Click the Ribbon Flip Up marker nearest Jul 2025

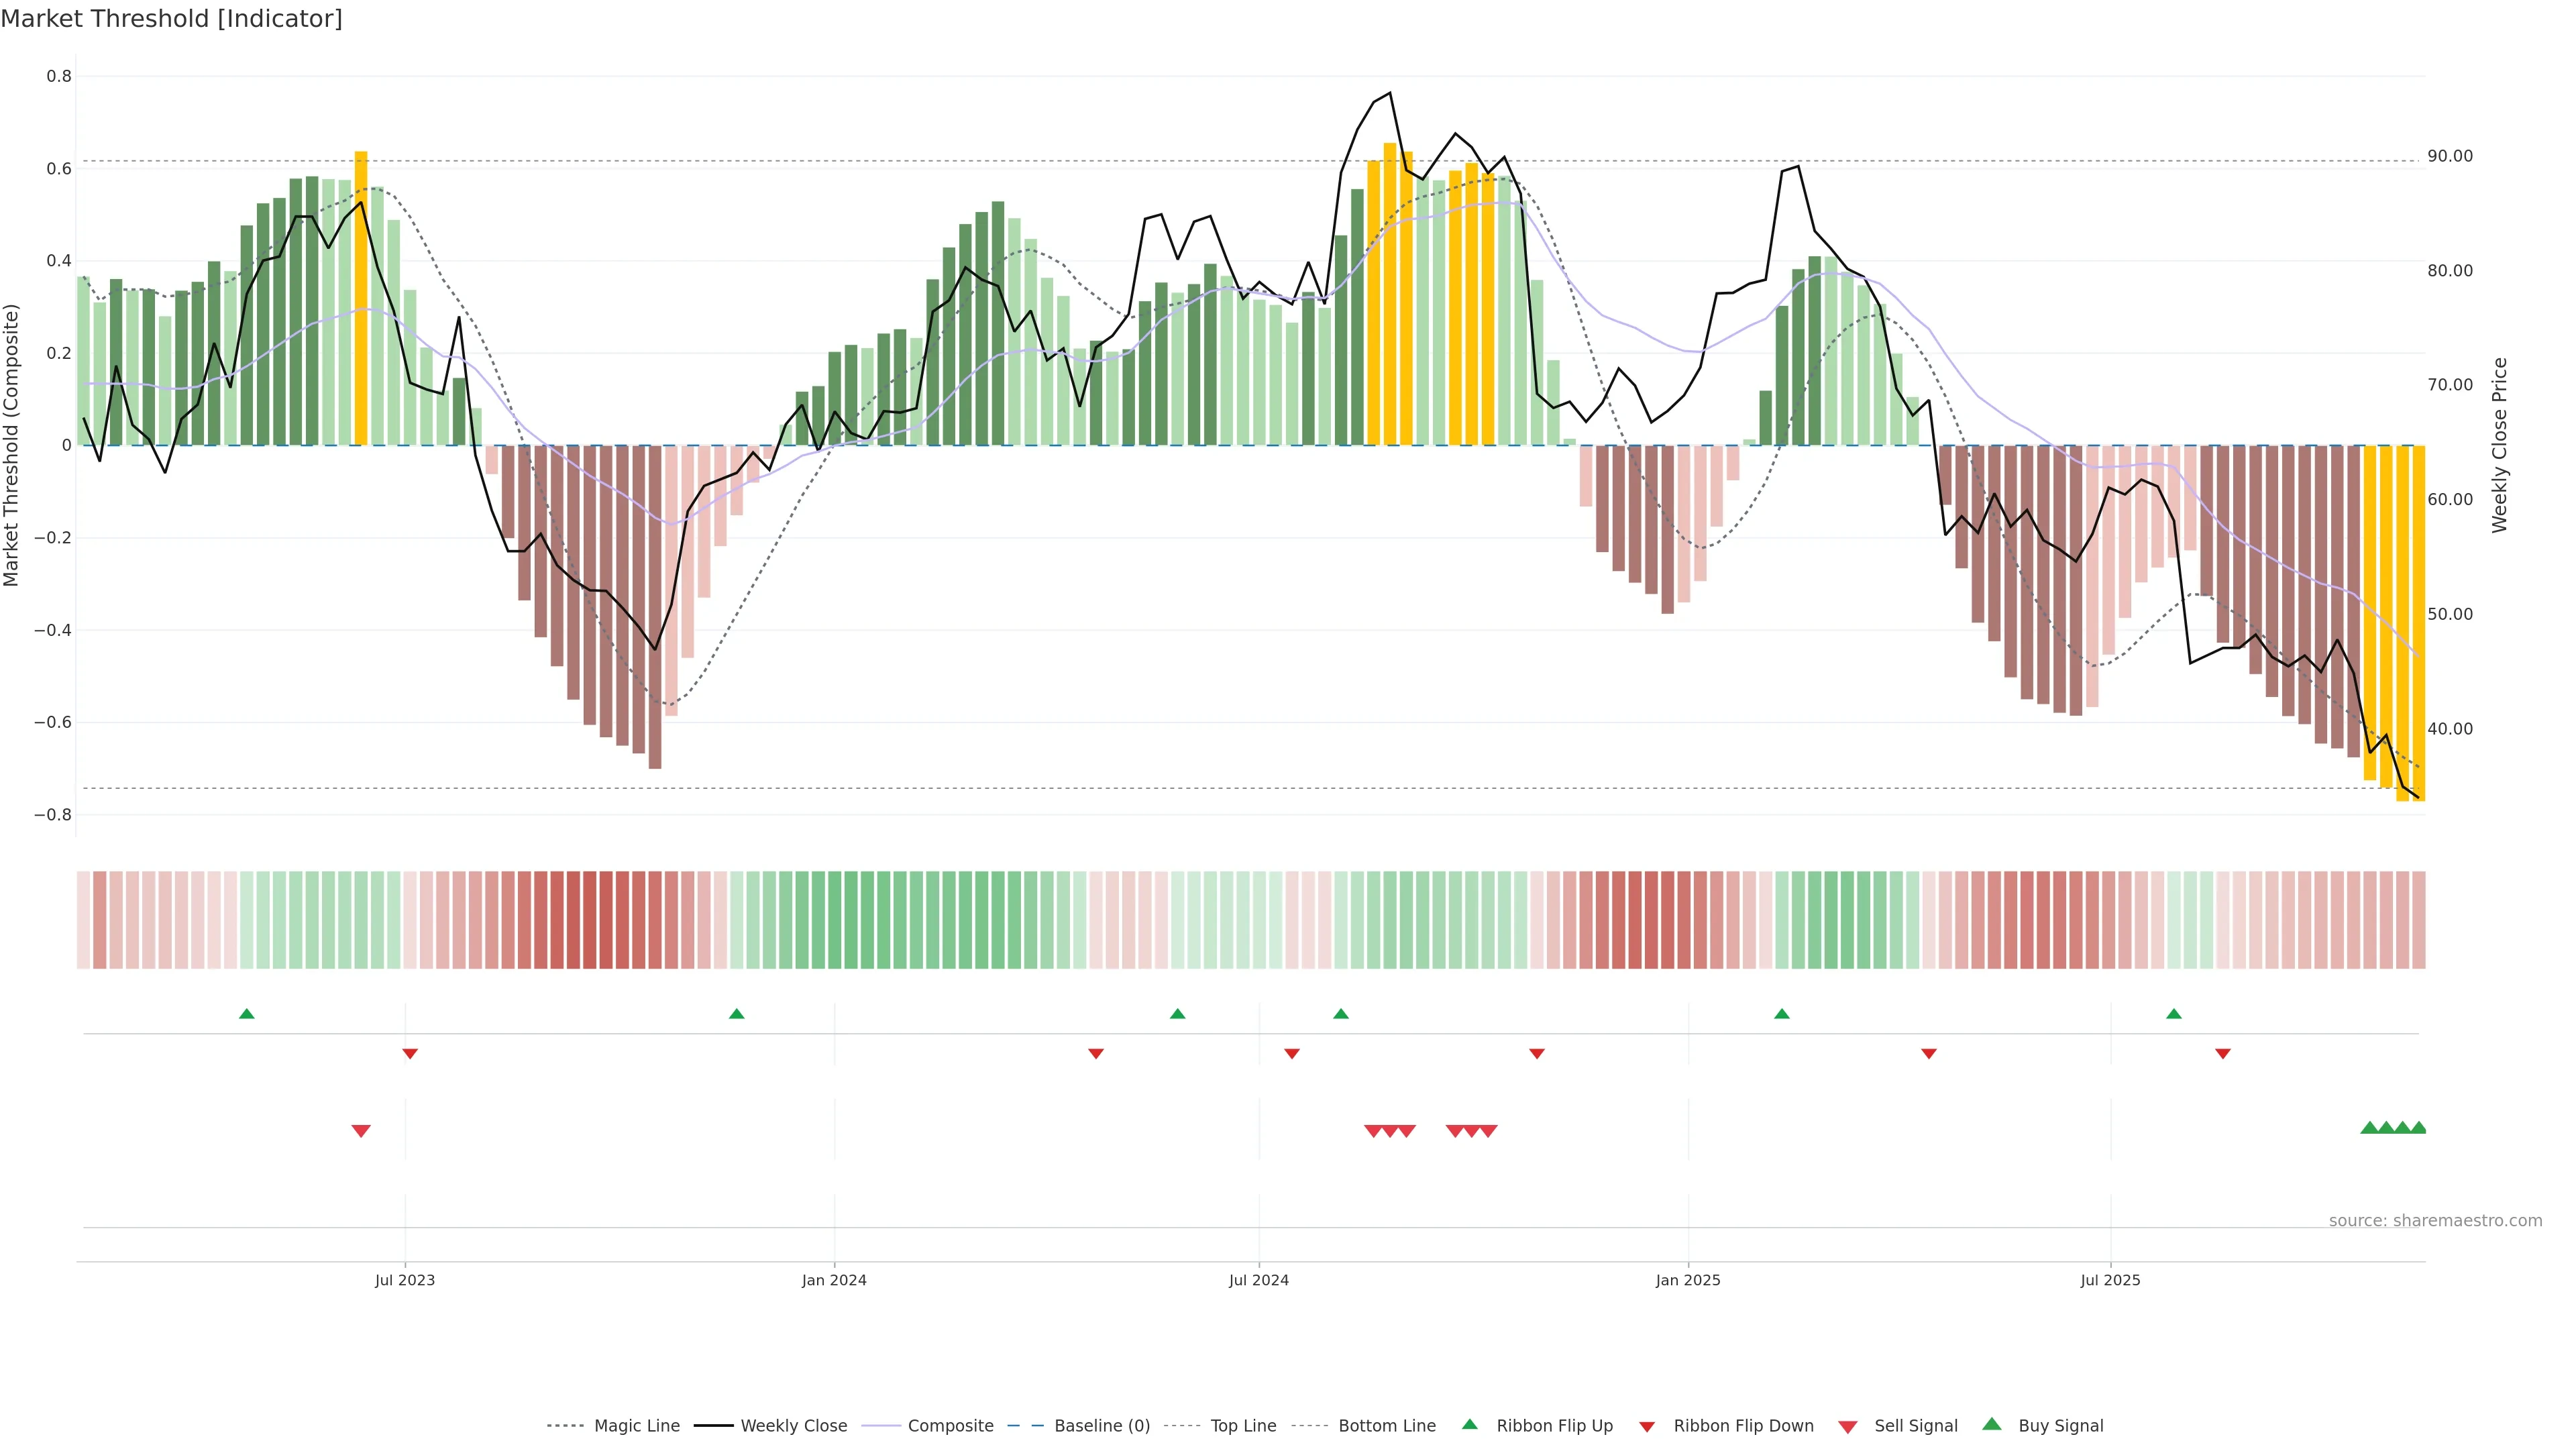pos(2174,1014)
